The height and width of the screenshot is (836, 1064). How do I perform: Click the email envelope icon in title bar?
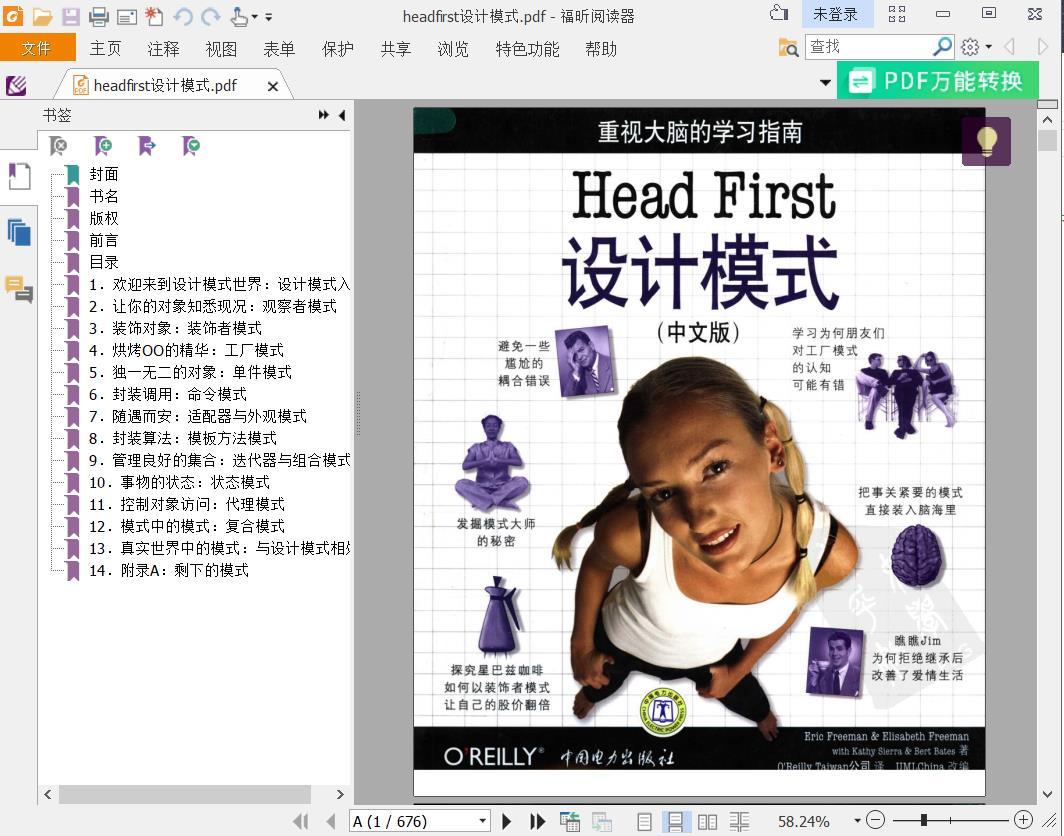coord(127,16)
